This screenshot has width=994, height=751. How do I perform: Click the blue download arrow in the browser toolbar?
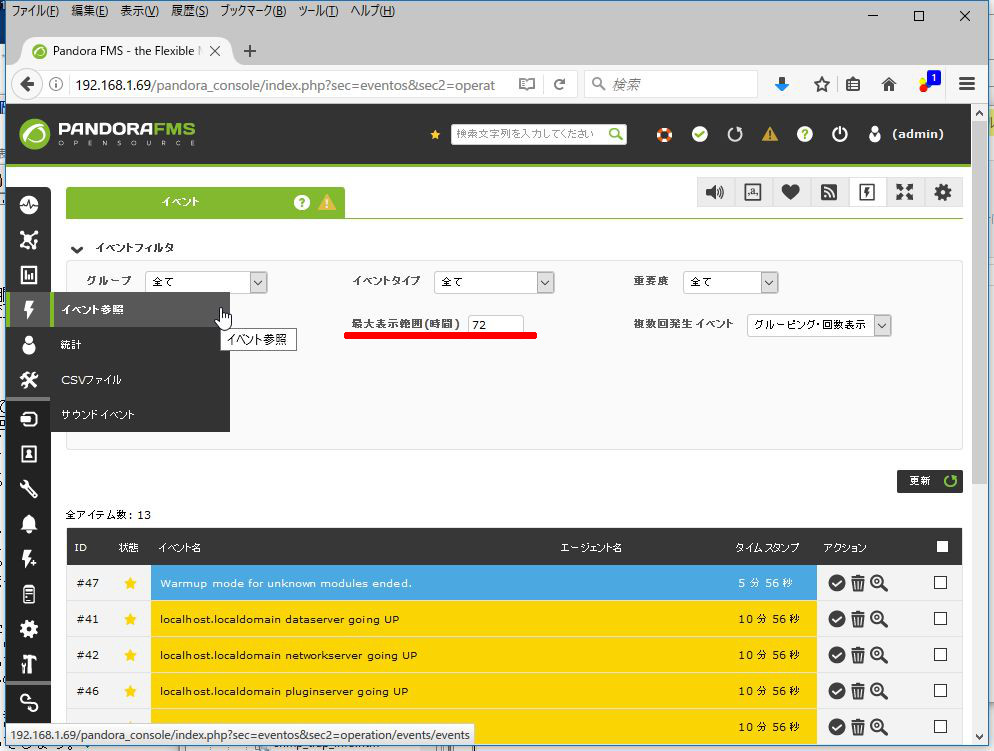point(782,84)
